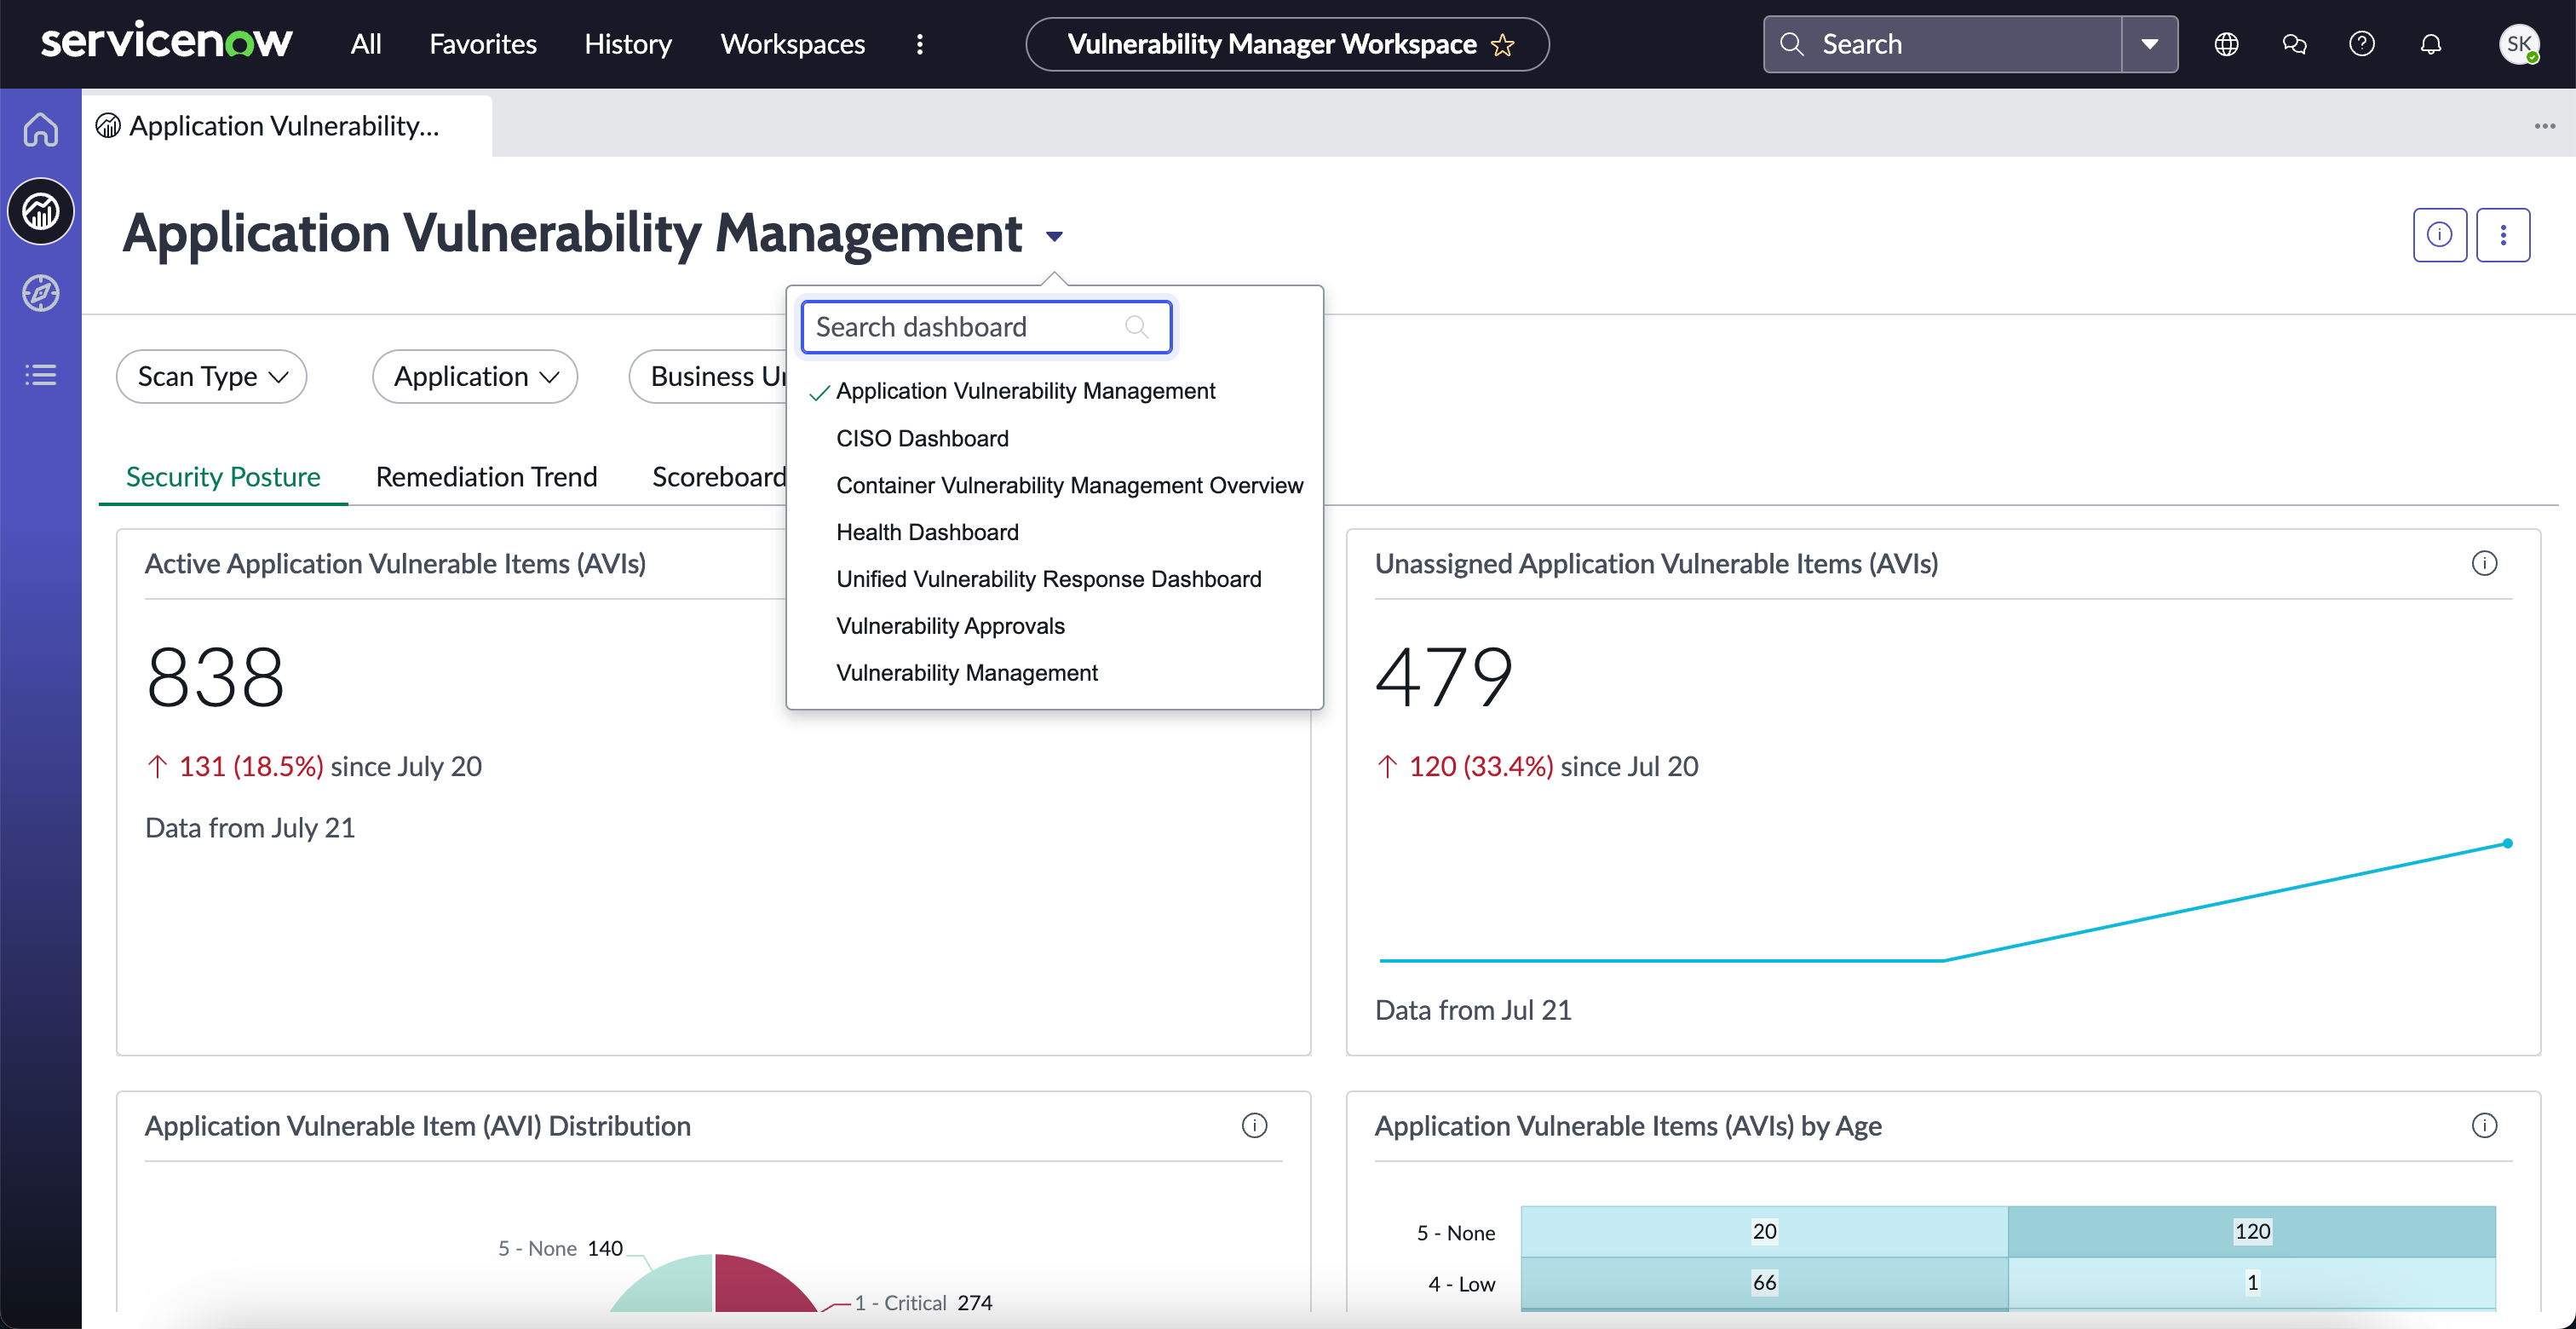
Task: Switch to the Remediation Trend tab
Action: pyautogui.click(x=486, y=477)
